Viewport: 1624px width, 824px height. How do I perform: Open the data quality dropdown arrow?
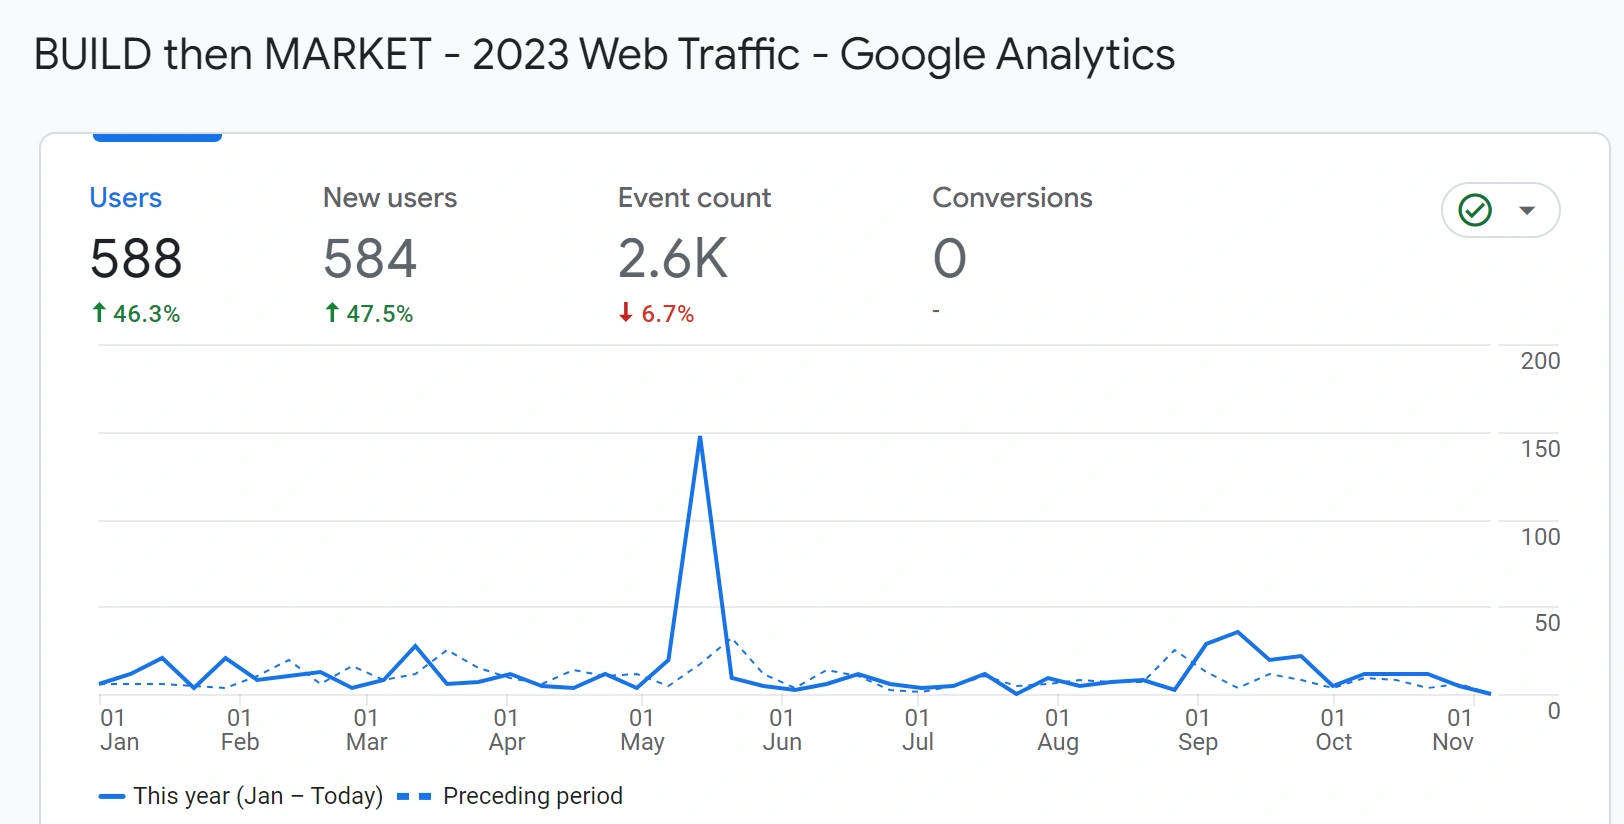point(1527,210)
